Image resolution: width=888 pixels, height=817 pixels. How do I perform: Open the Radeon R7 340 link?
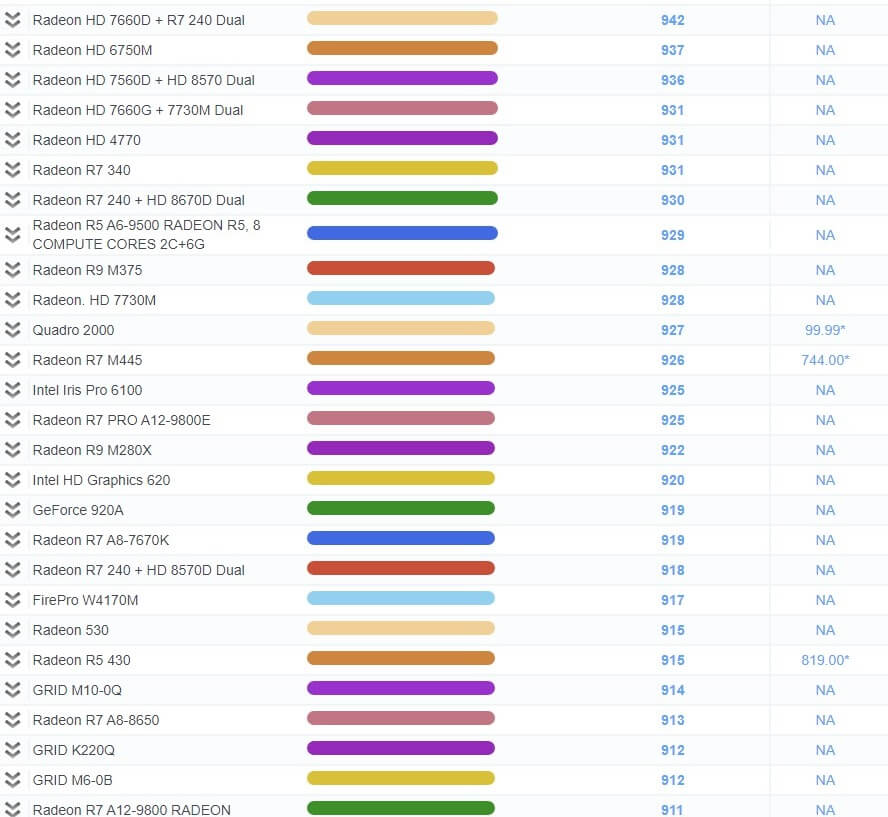(x=82, y=170)
